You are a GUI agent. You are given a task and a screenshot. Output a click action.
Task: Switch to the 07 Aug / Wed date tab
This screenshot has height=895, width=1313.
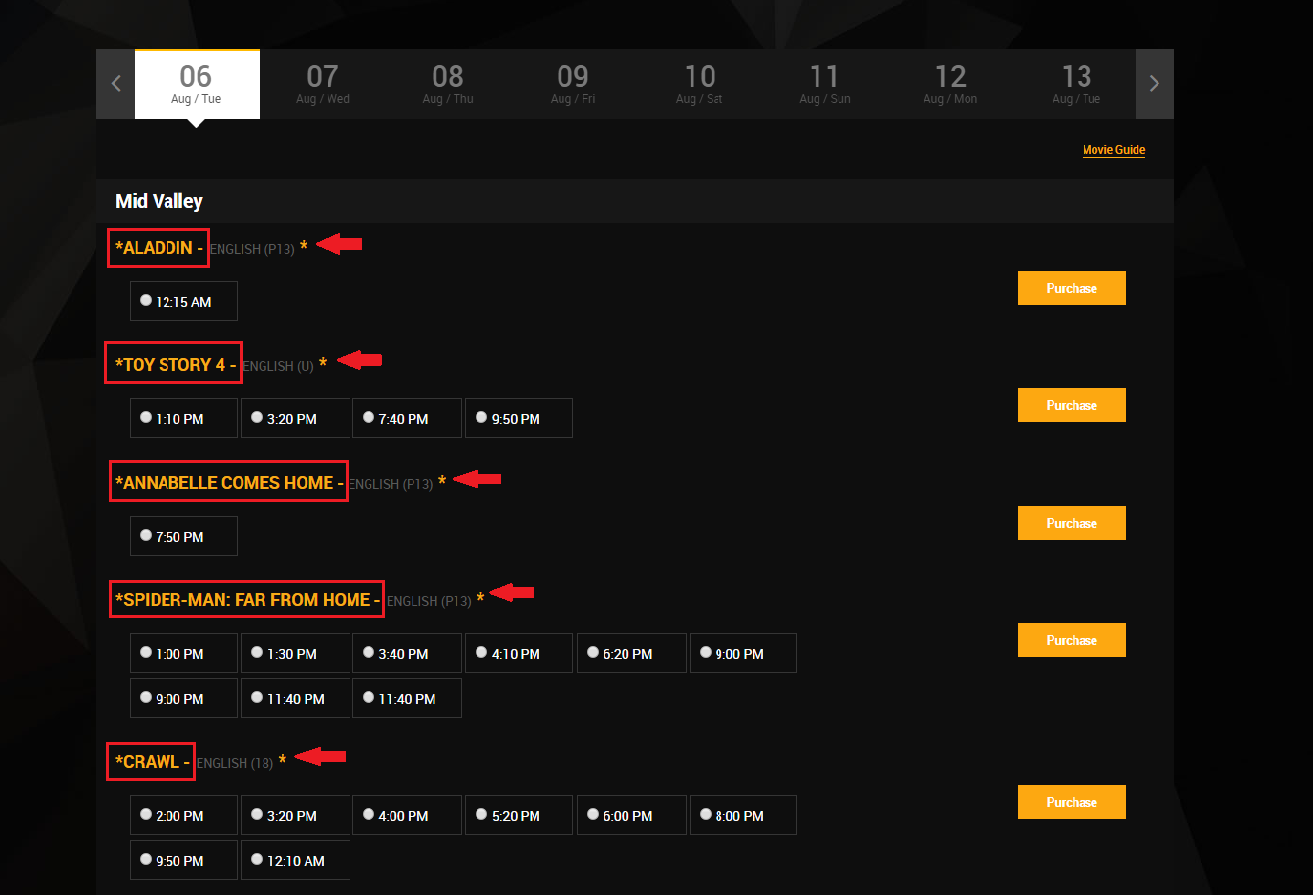click(x=322, y=84)
